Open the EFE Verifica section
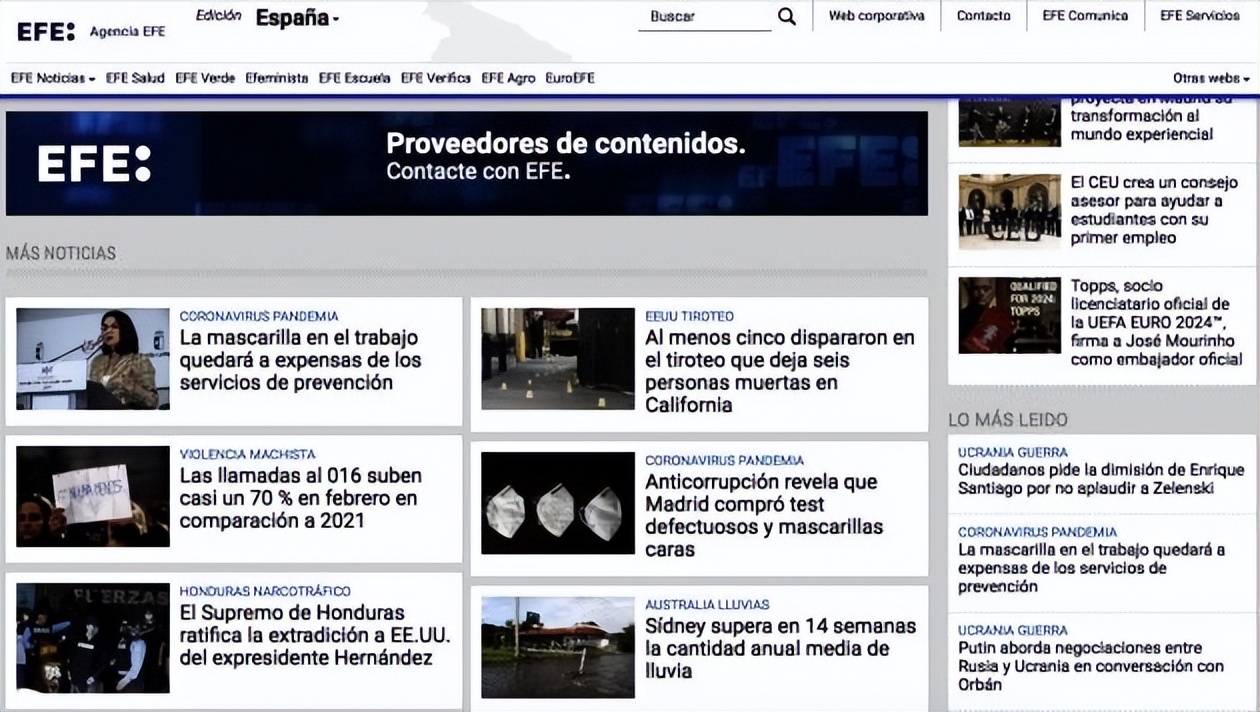 [x=436, y=78]
